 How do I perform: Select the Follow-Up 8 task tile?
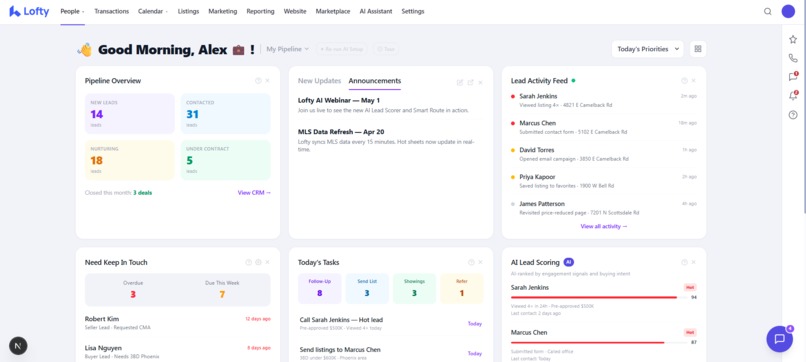coord(320,288)
